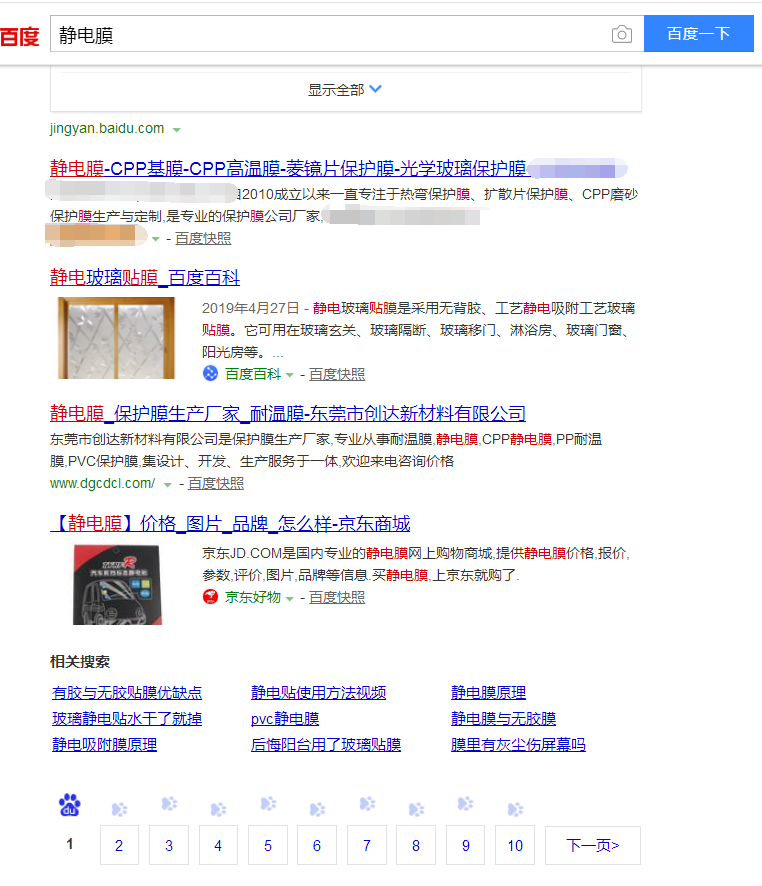Image resolution: width=762 pixels, height=886 pixels.
Task: Open 【静电膜】价格_图片_品牌 京东商城 result
Action: (230, 524)
